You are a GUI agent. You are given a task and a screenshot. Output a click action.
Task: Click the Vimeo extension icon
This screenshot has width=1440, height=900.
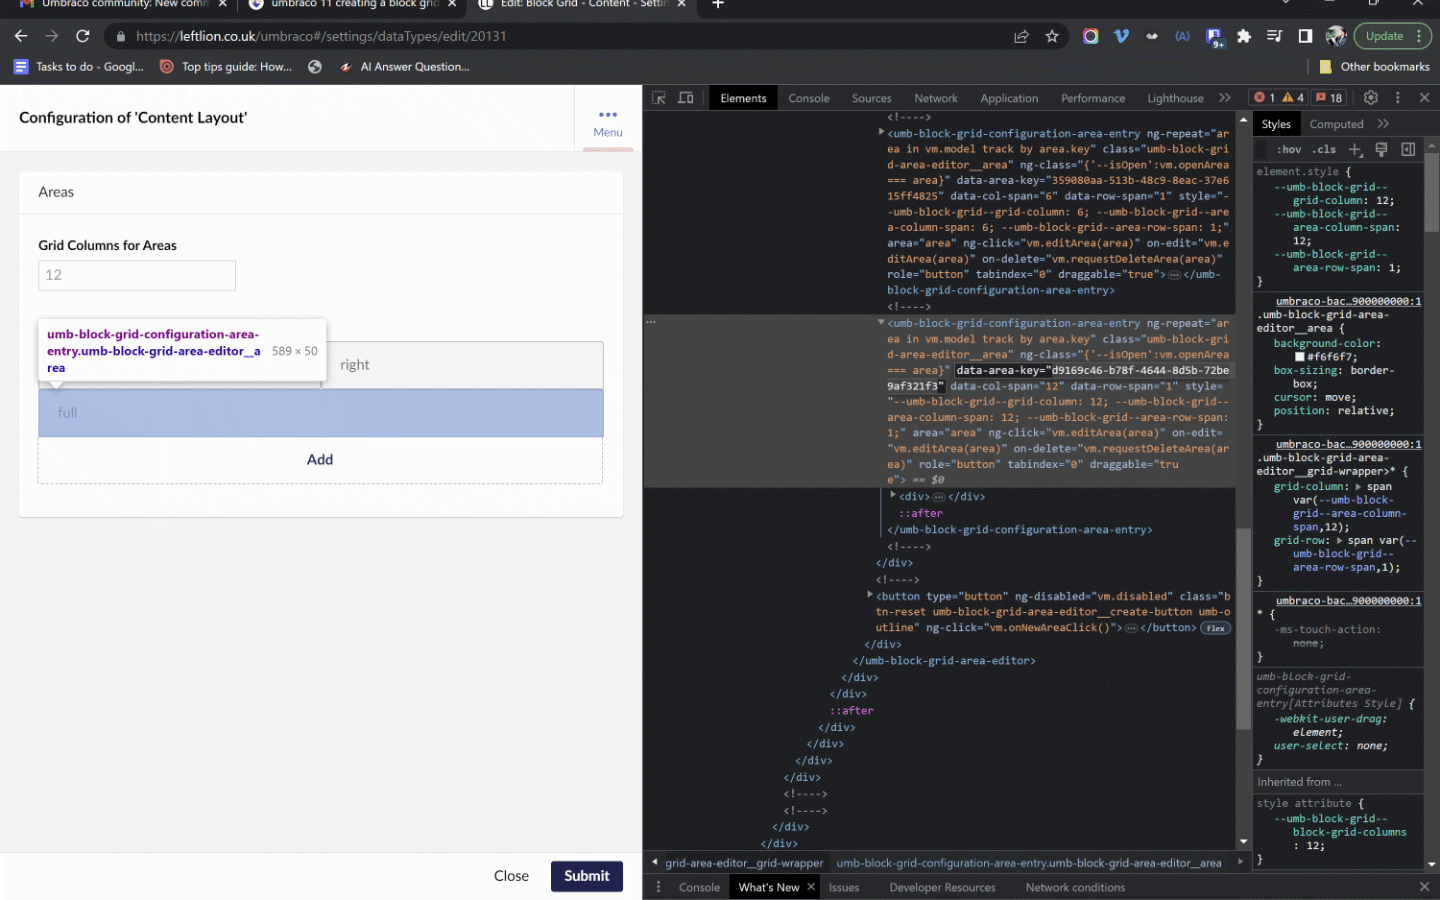(x=1121, y=36)
